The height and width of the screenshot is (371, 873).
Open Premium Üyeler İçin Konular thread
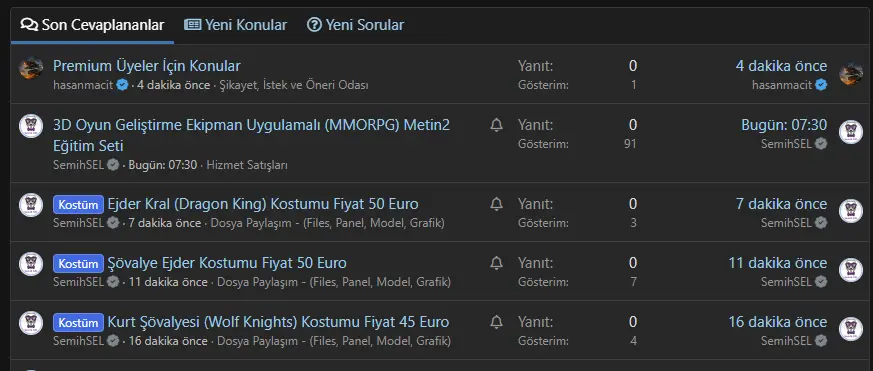click(x=147, y=66)
